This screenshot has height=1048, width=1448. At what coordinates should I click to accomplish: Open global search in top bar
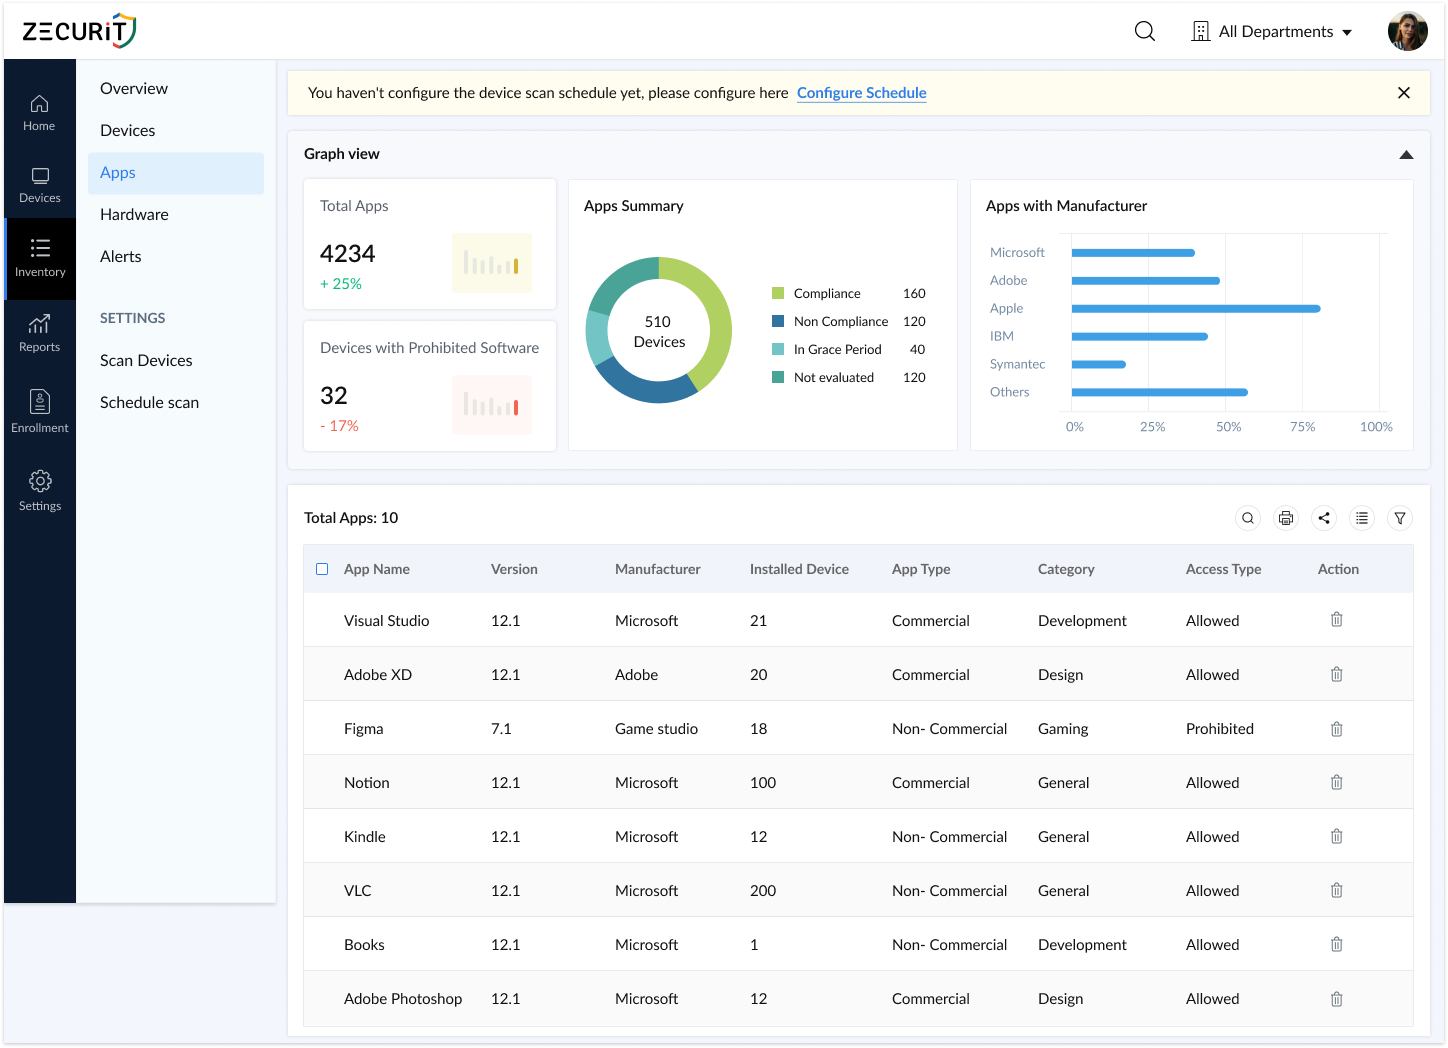tap(1143, 31)
